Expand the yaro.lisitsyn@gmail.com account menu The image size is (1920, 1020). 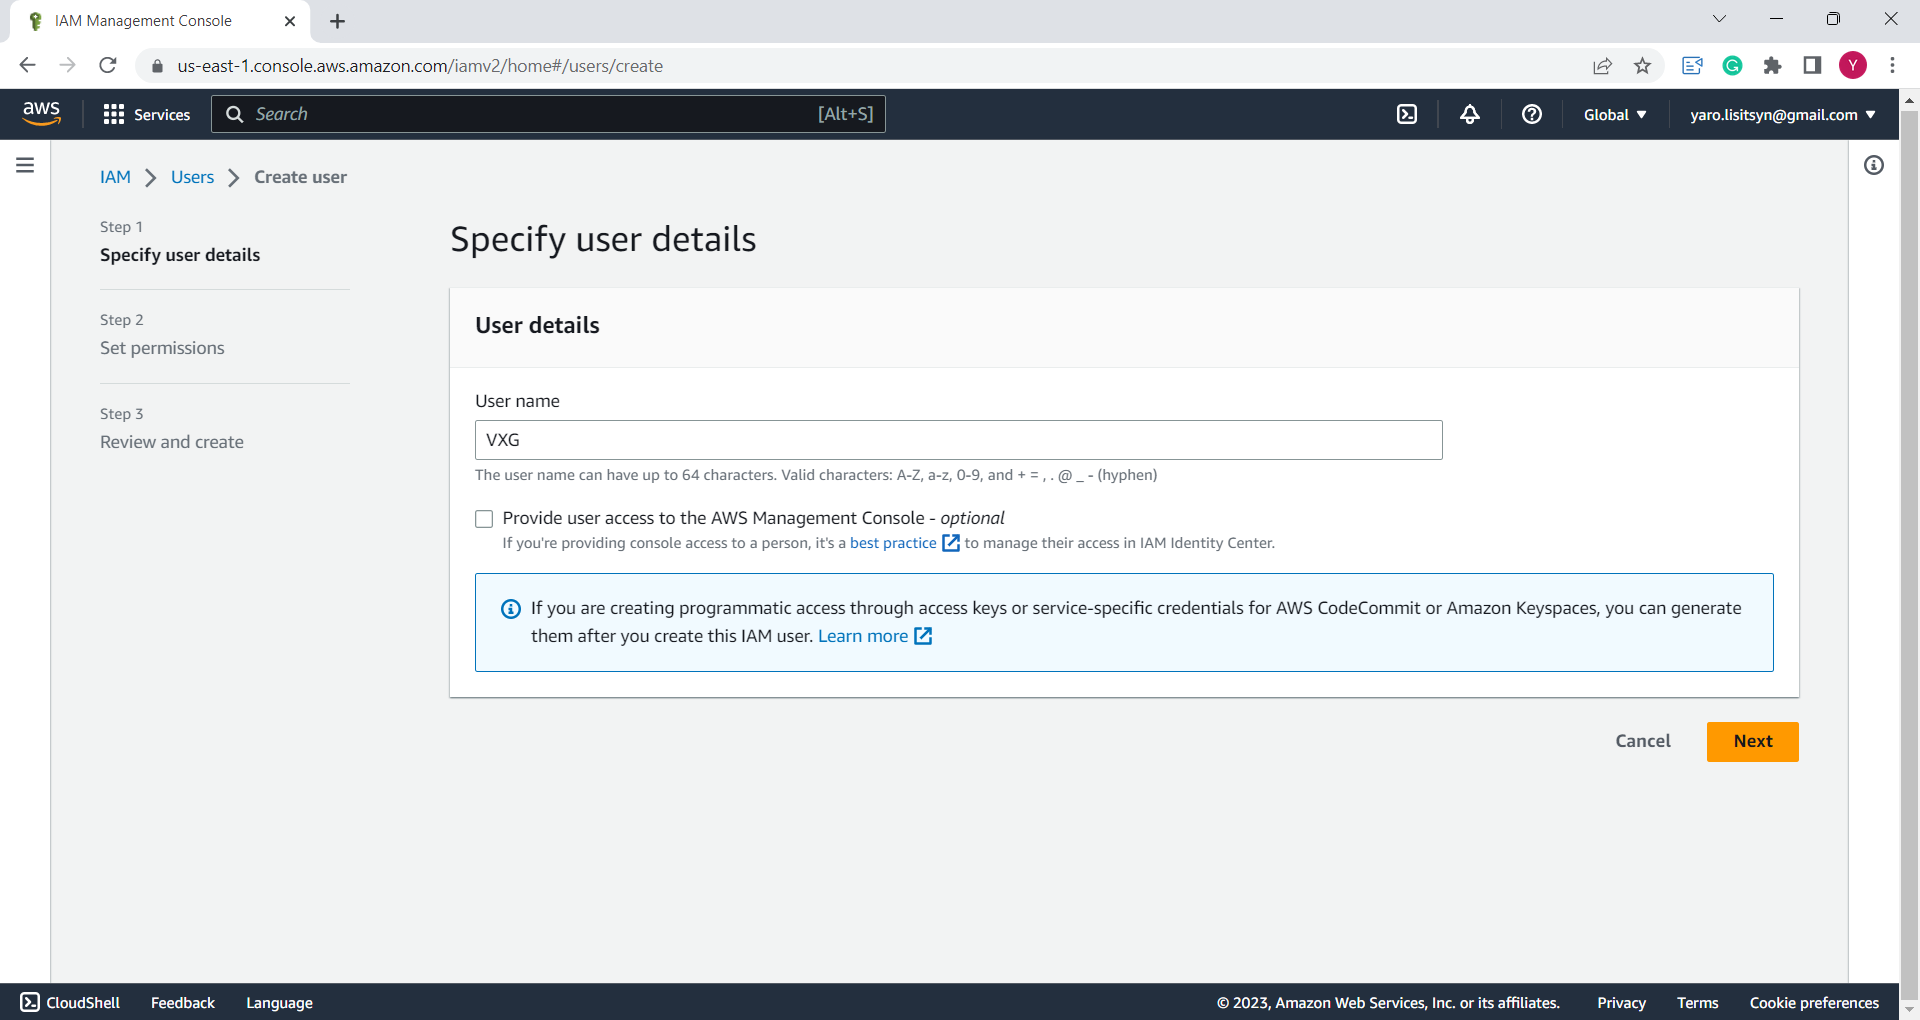[x=1782, y=114]
